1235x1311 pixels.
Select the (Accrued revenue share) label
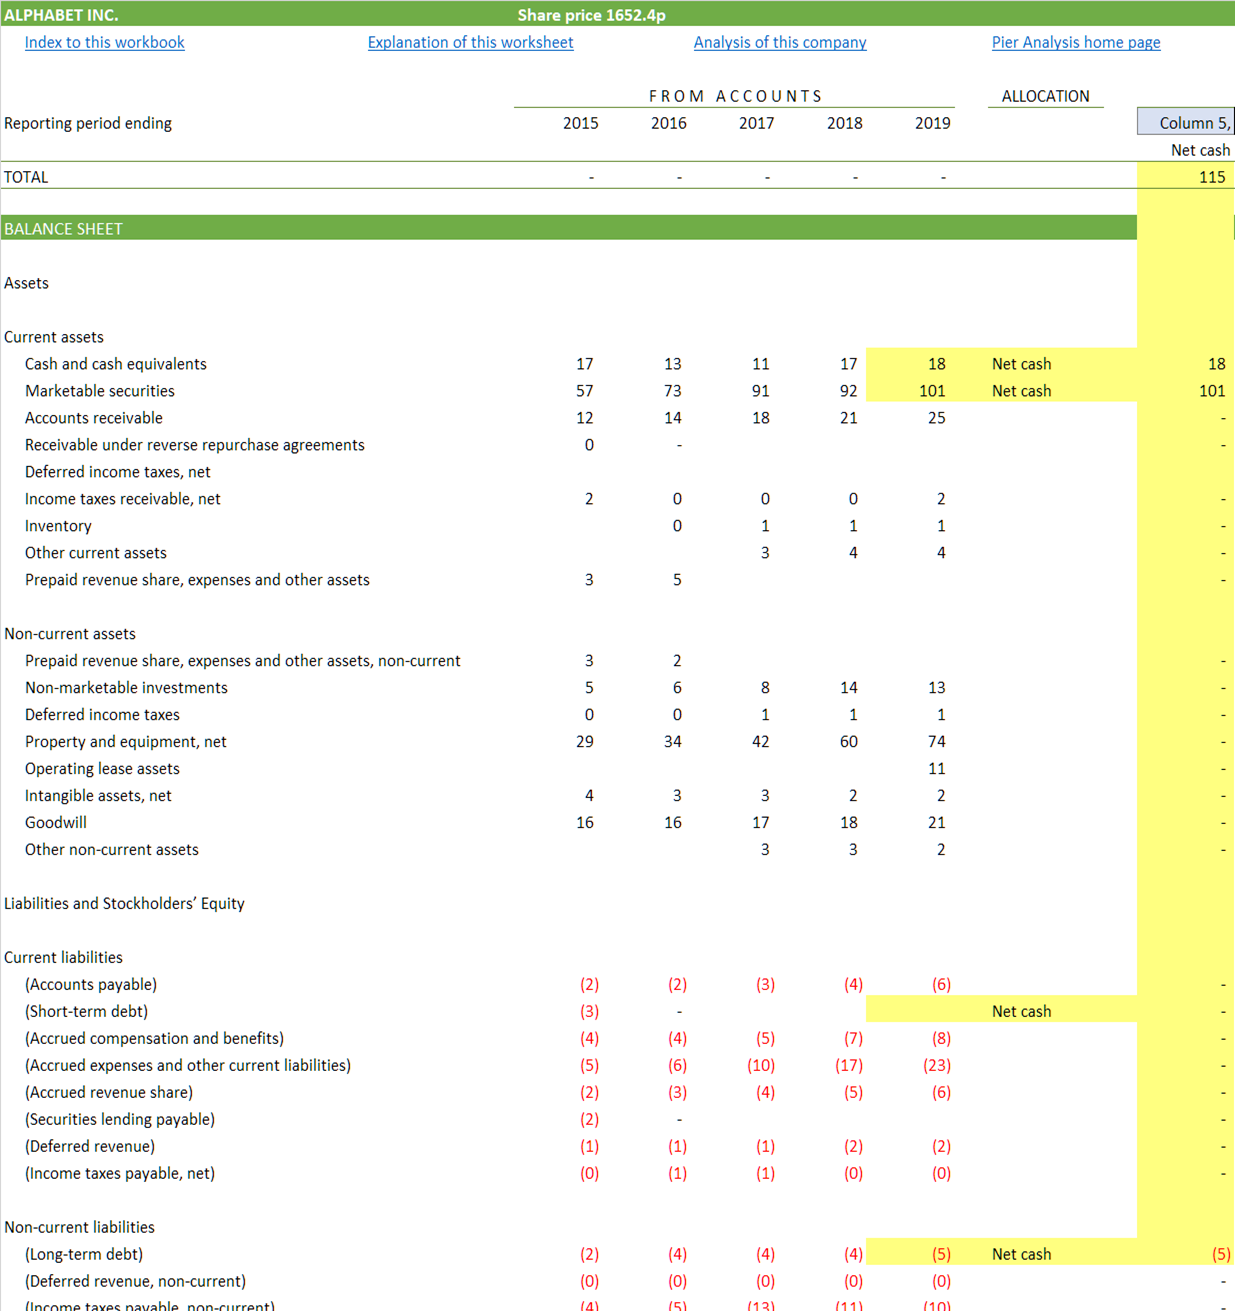click(109, 1093)
